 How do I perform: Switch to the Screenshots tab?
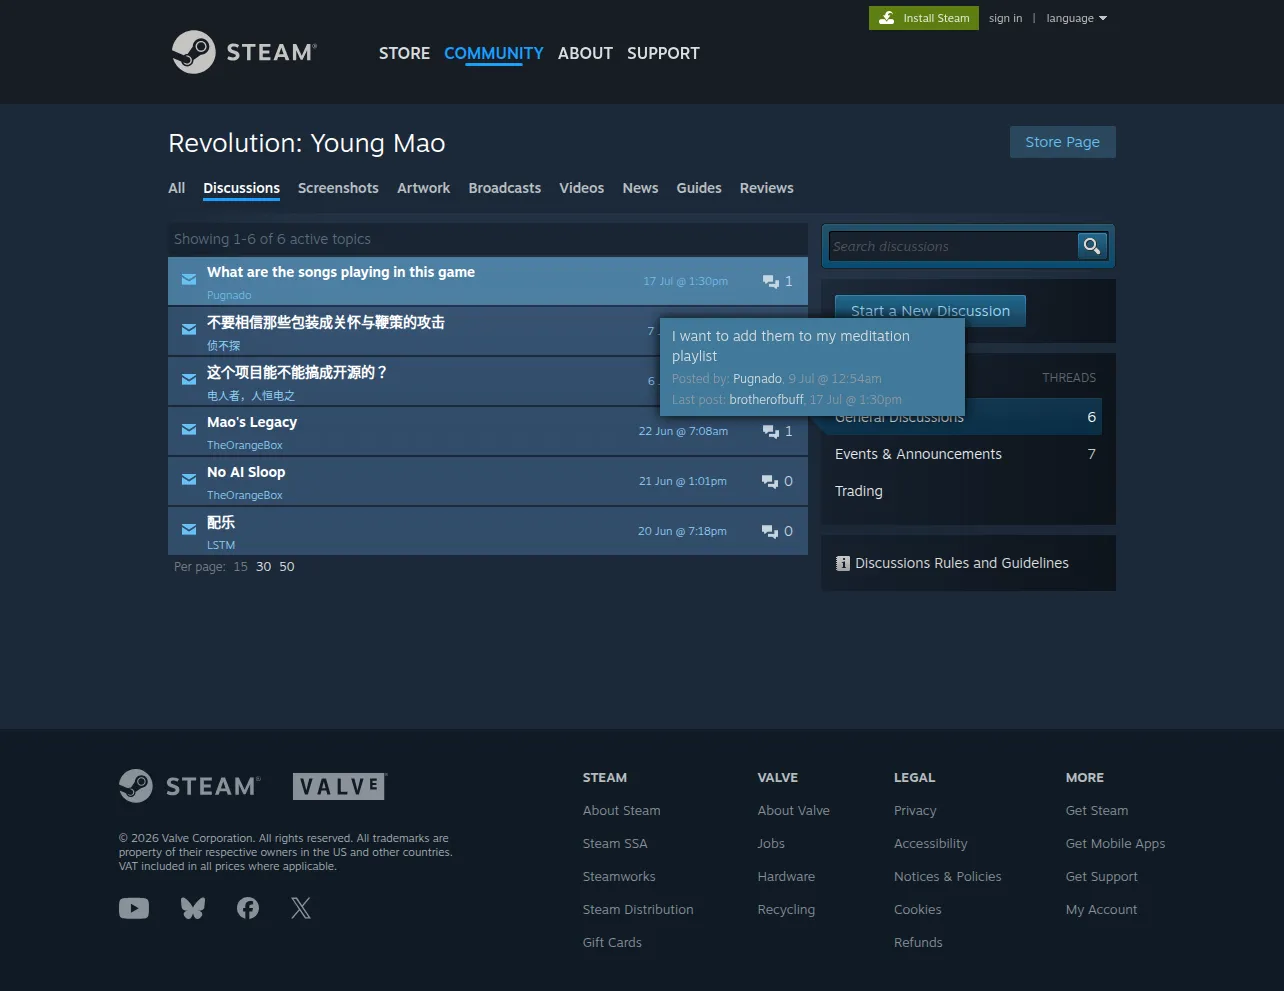pyautogui.click(x=338, y=188)
